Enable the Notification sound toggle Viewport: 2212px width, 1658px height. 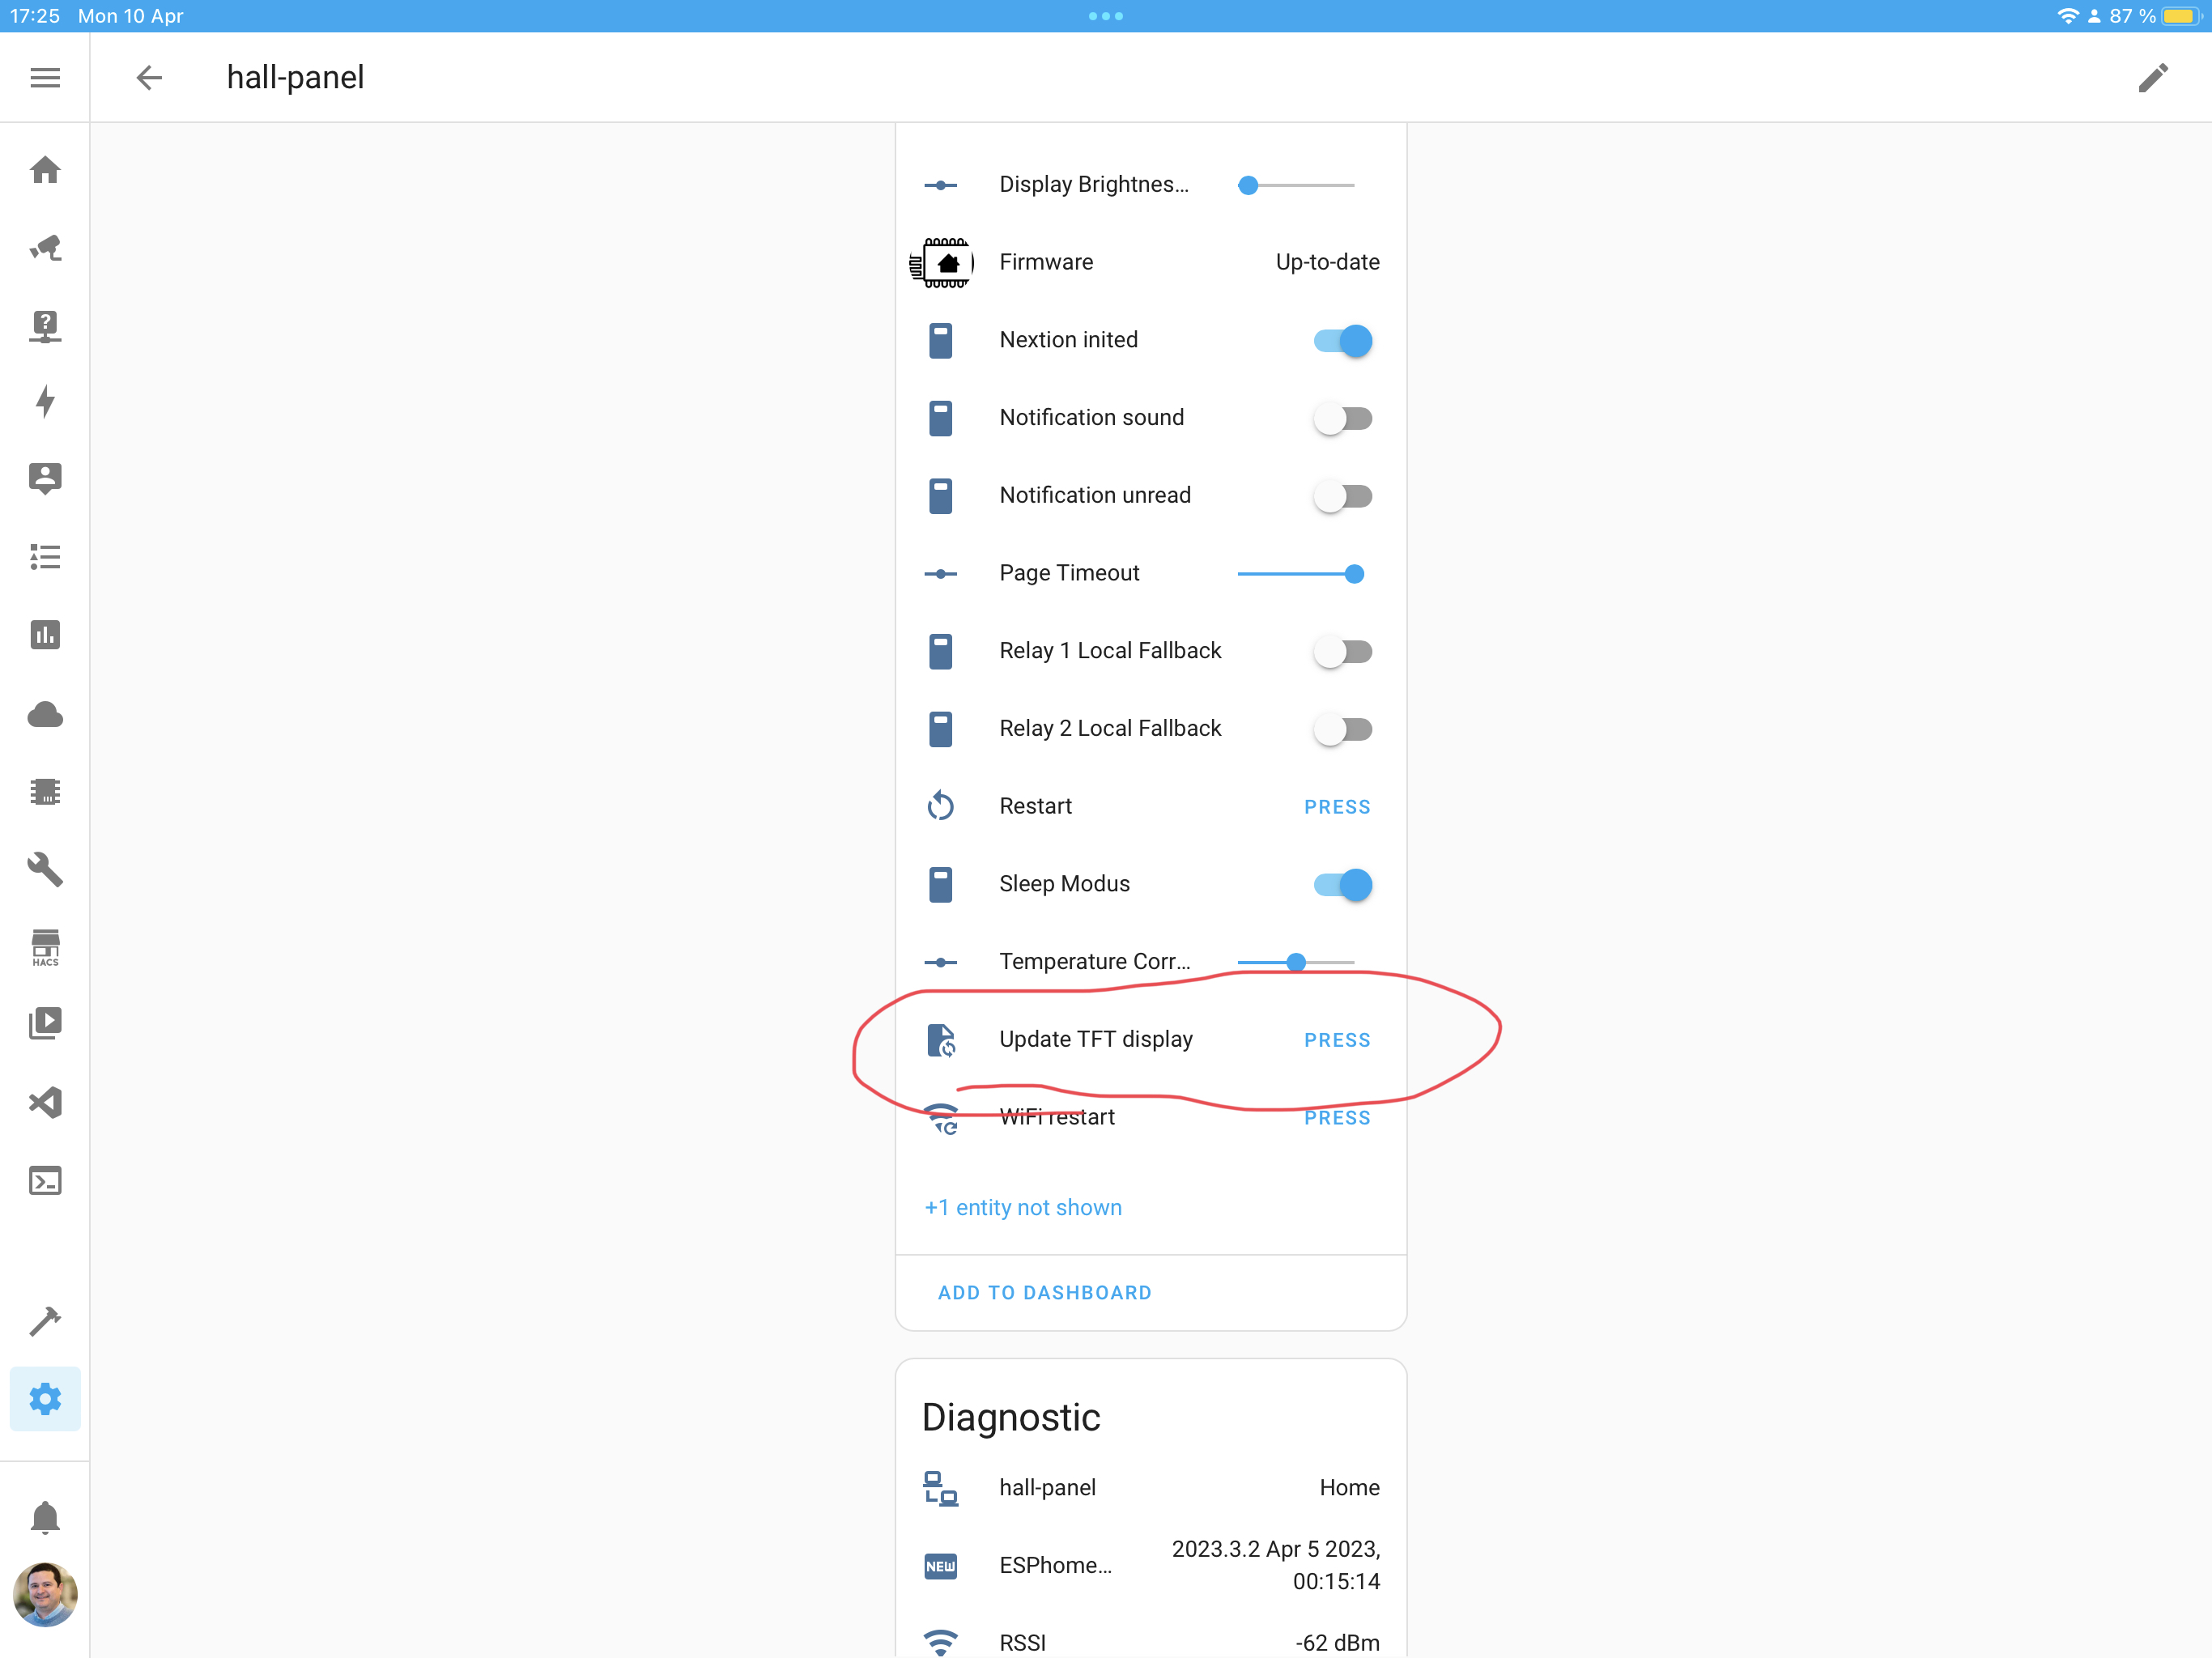(1344, 418)
